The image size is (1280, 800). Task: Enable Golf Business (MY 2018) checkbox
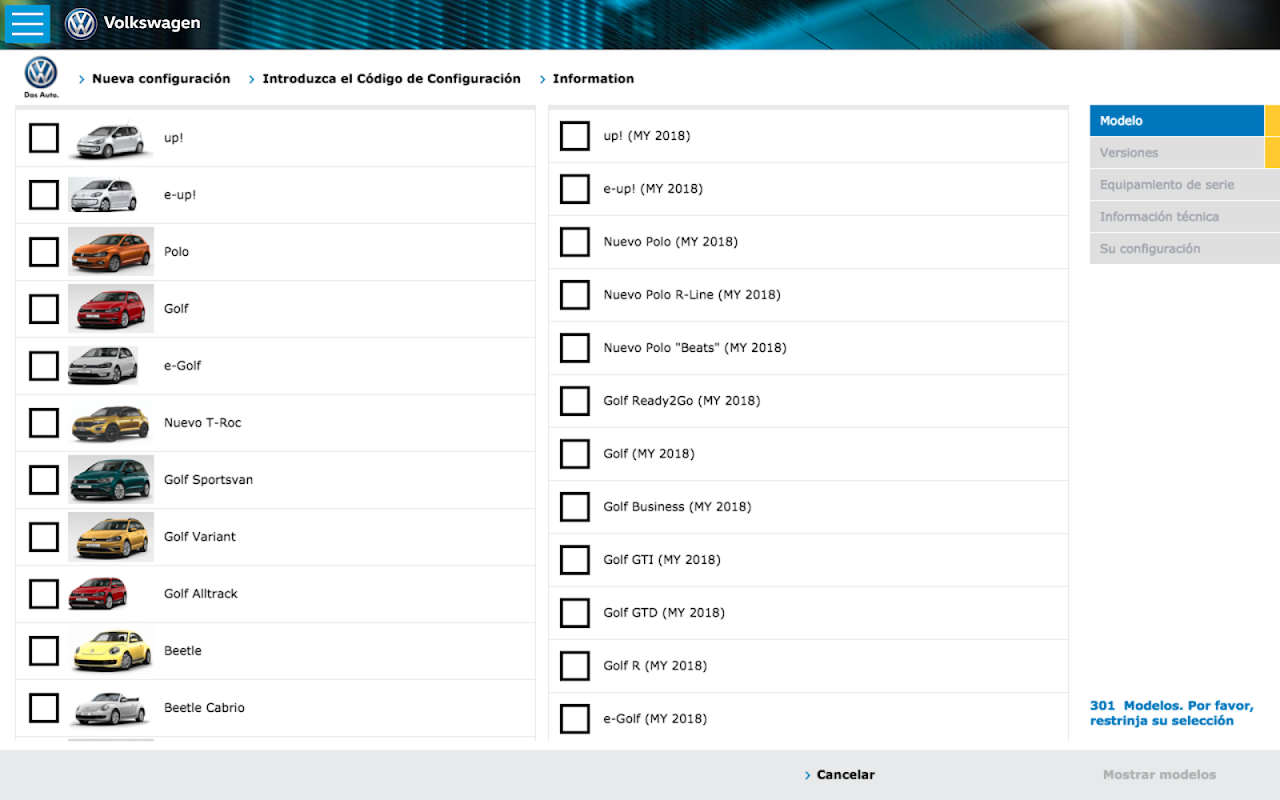(575, 507)
